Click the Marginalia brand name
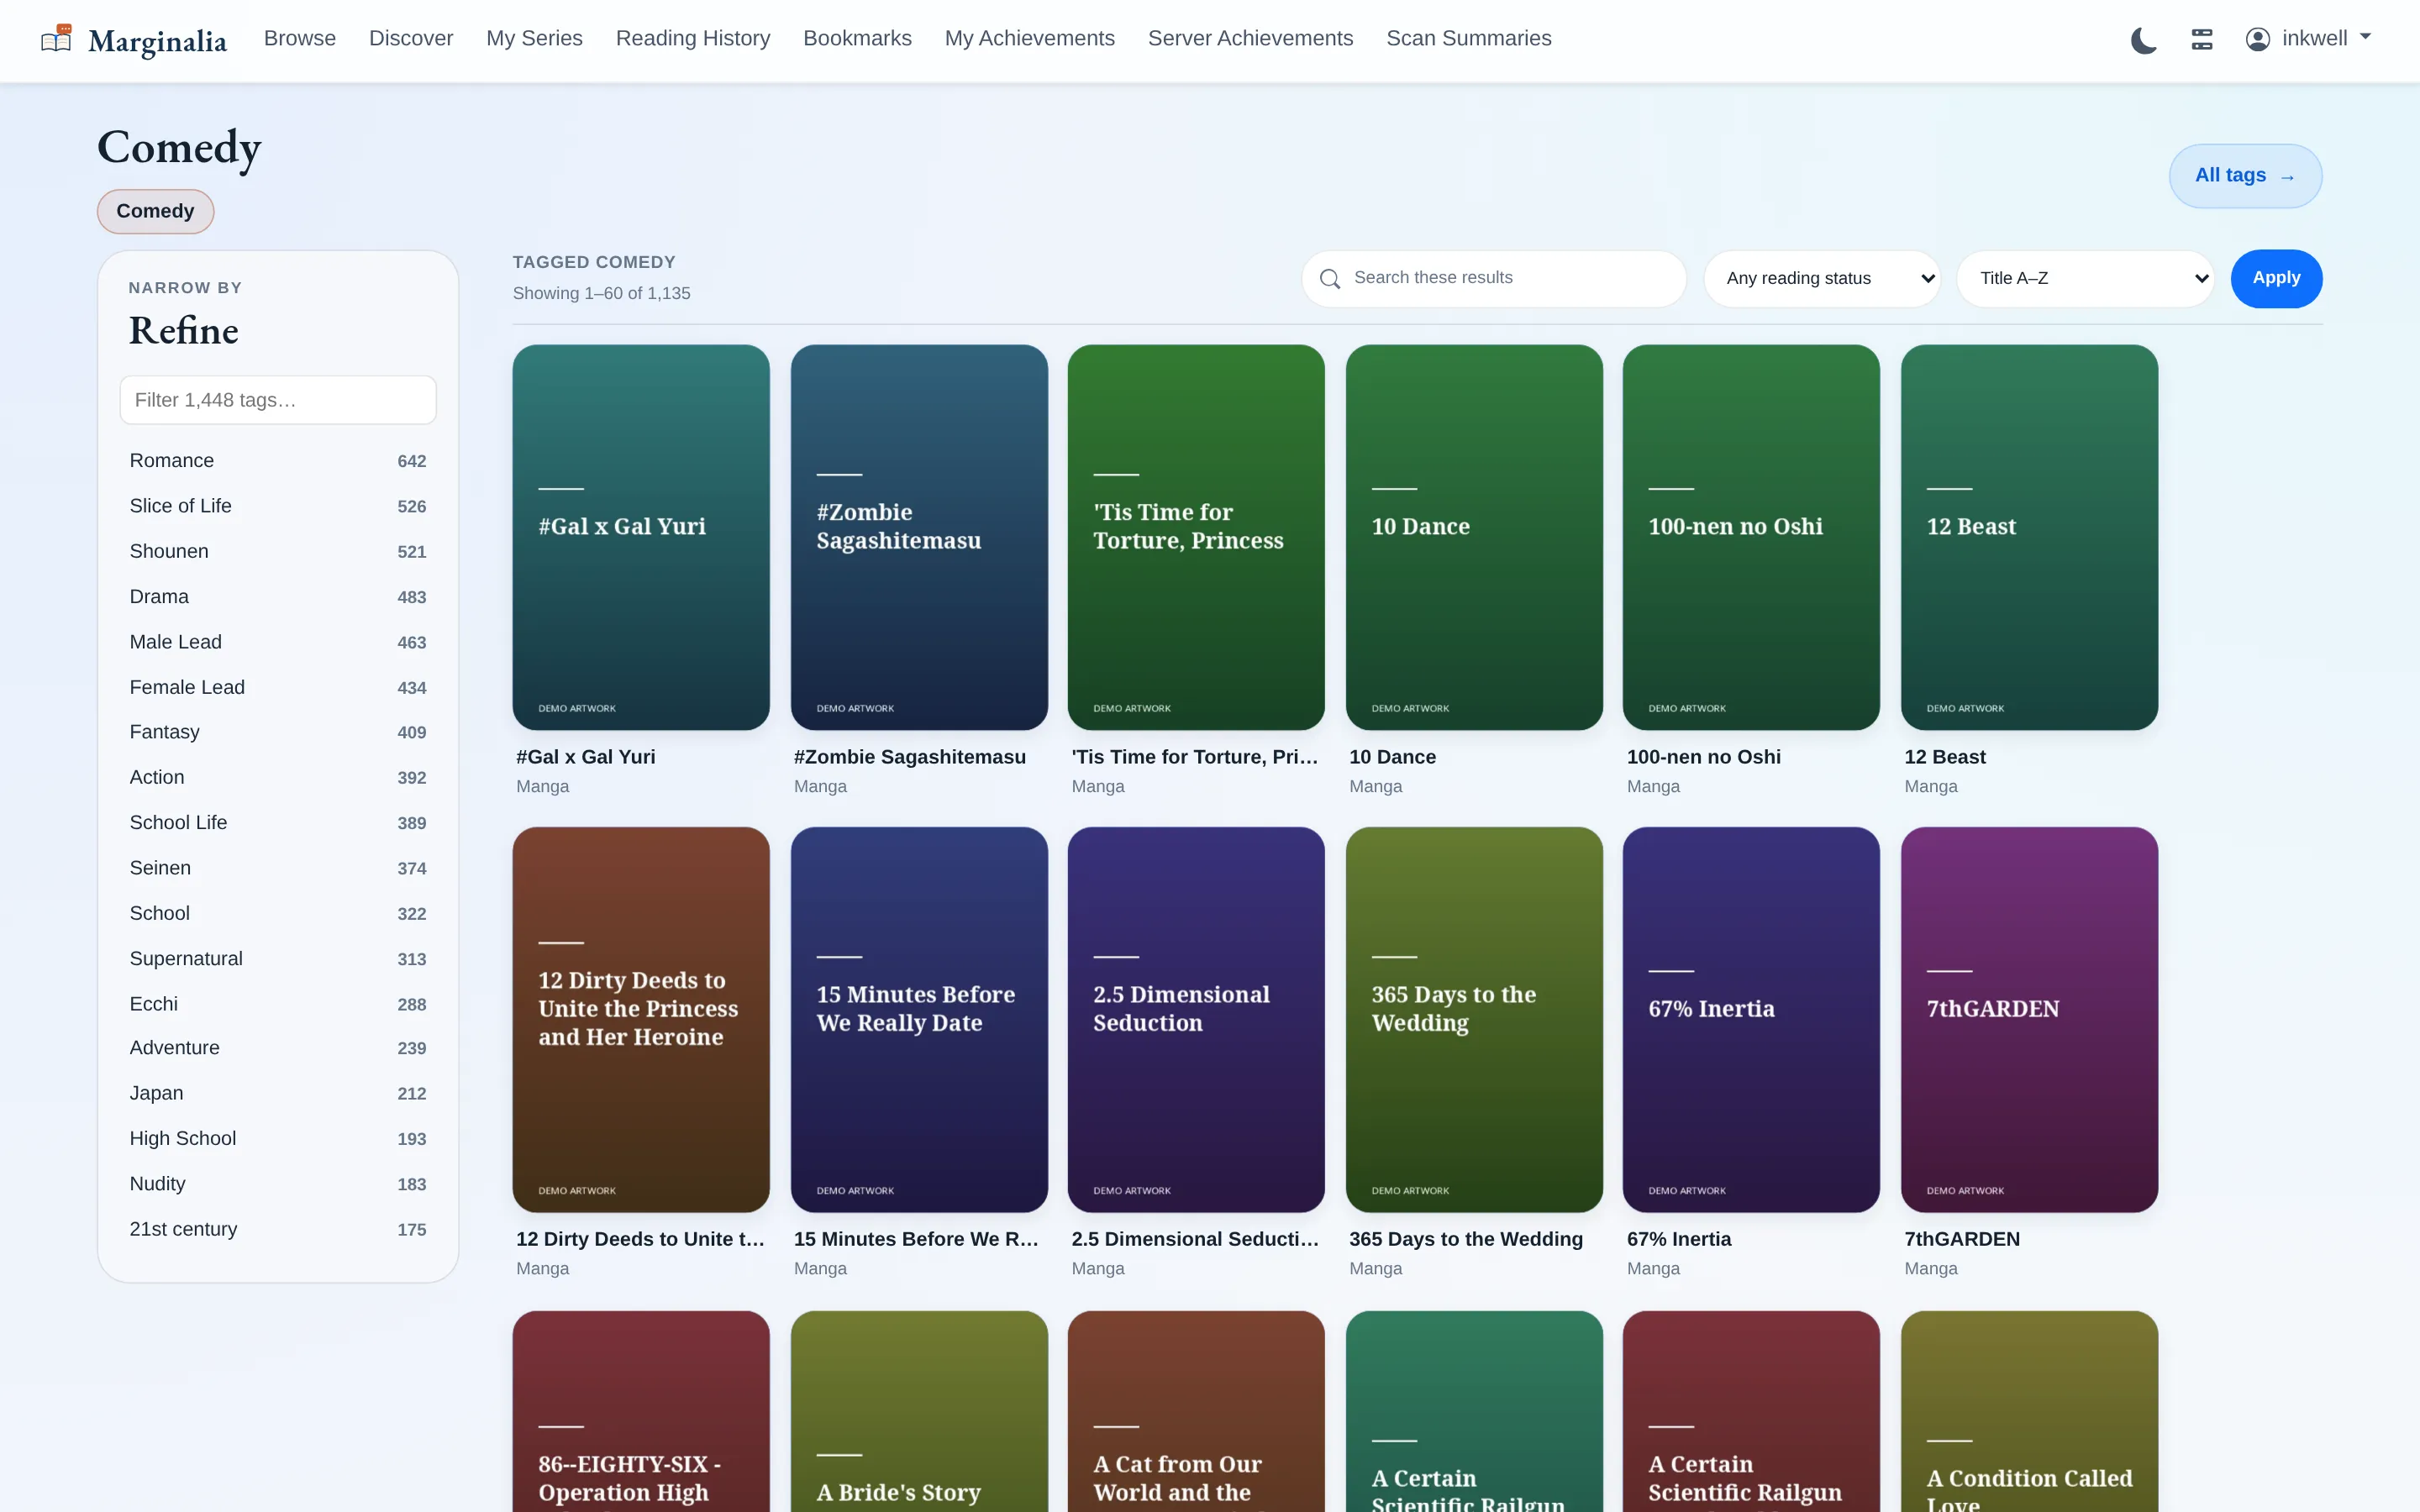 click(x=157, y=41)
